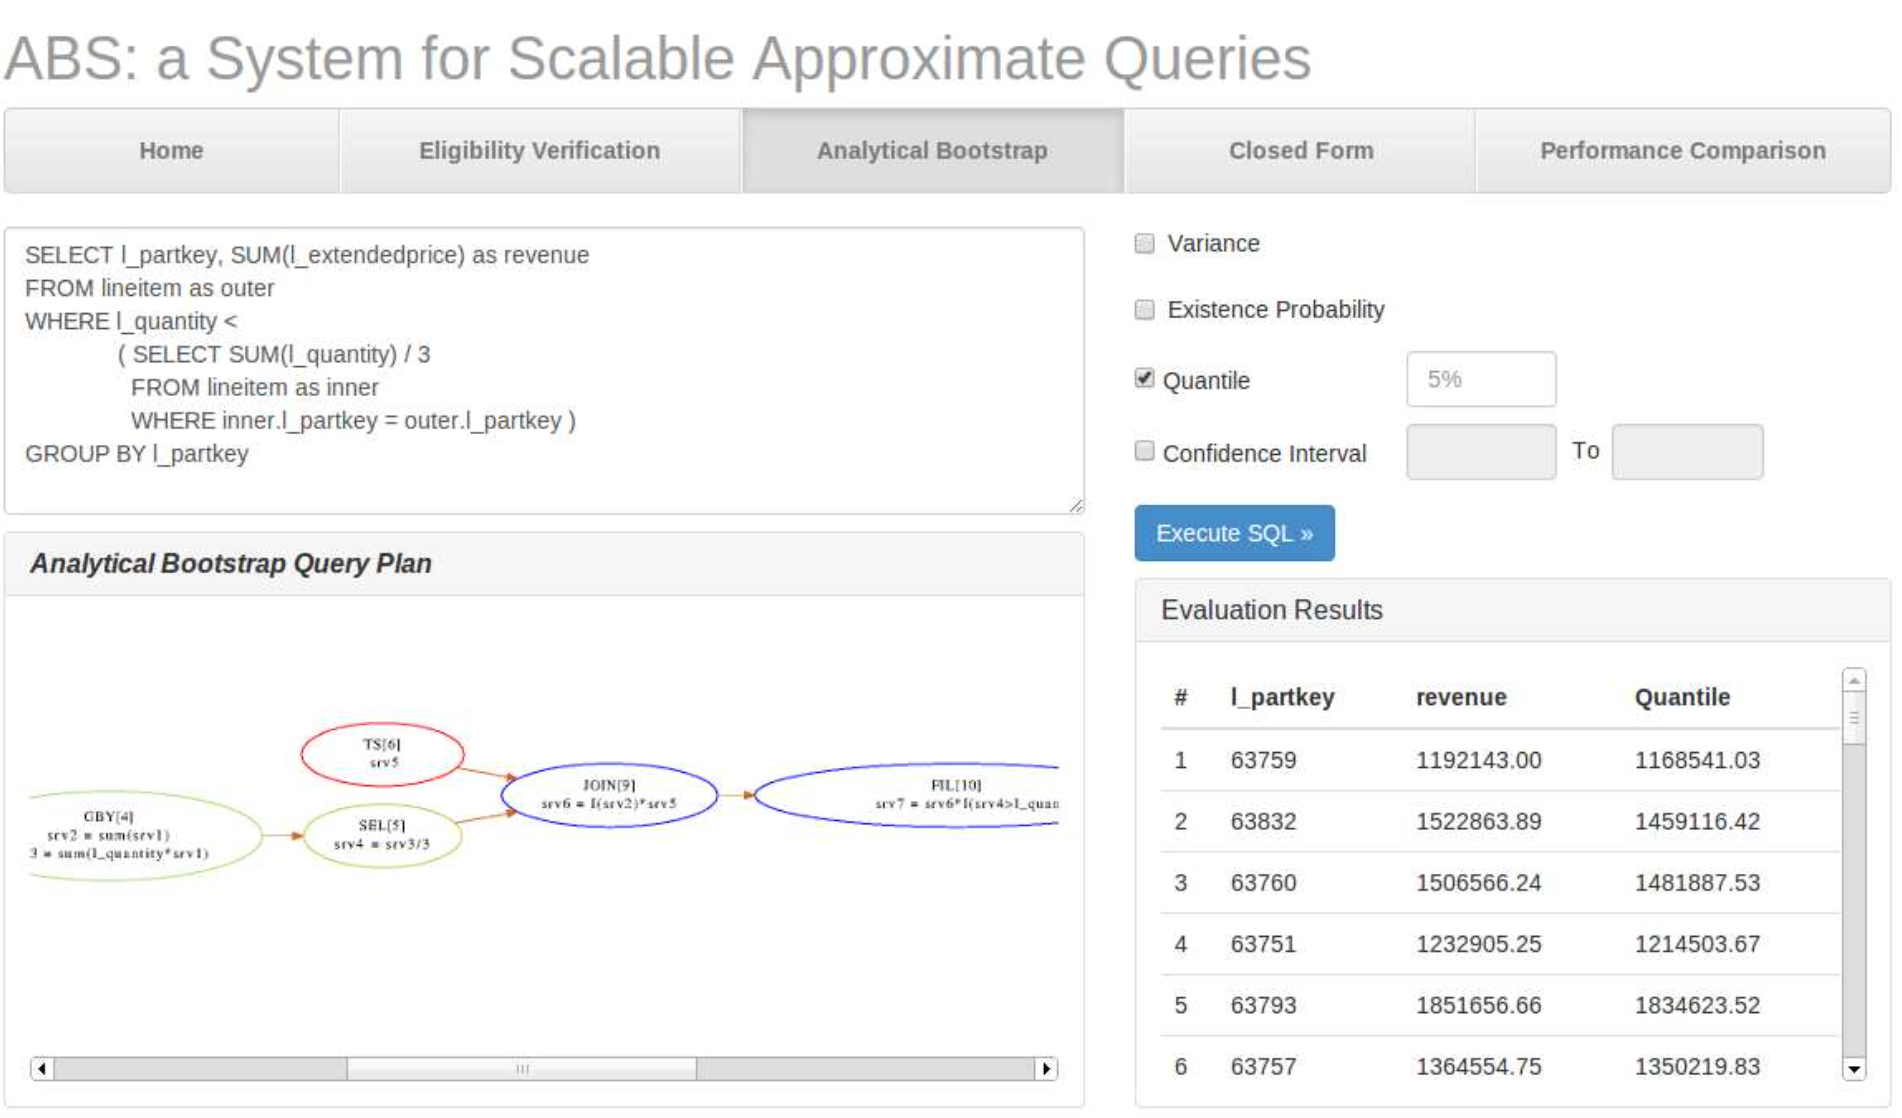Click the Quantile 5% input field
The width and height of the screenshot is (1902, 1118).
pos(1480,379)
